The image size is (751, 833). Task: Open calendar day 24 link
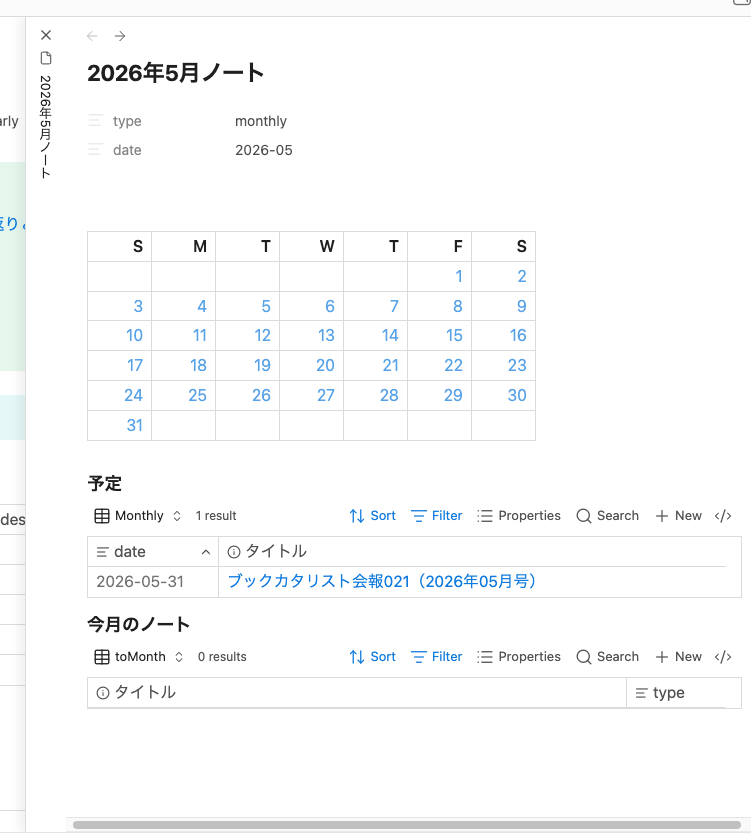[133, 395]
